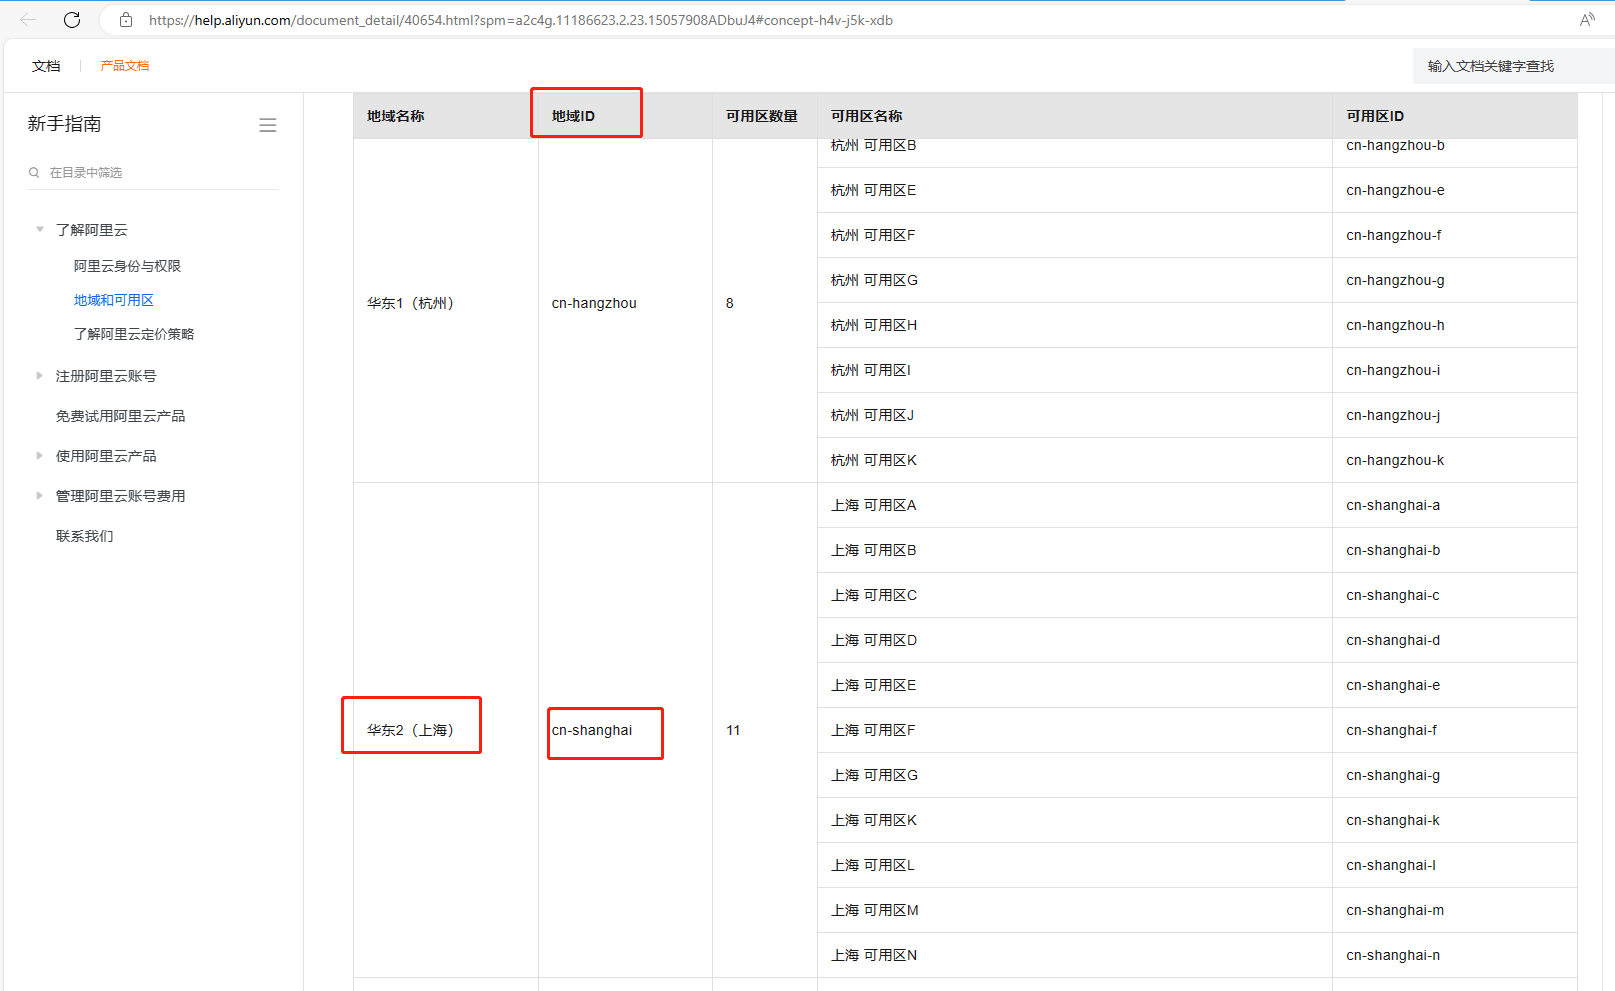Image resolution: width=1615 pixels, height=991 pixels.
Task: Select 地域和可用区 in sidebar
Action: tap(114, 300)
